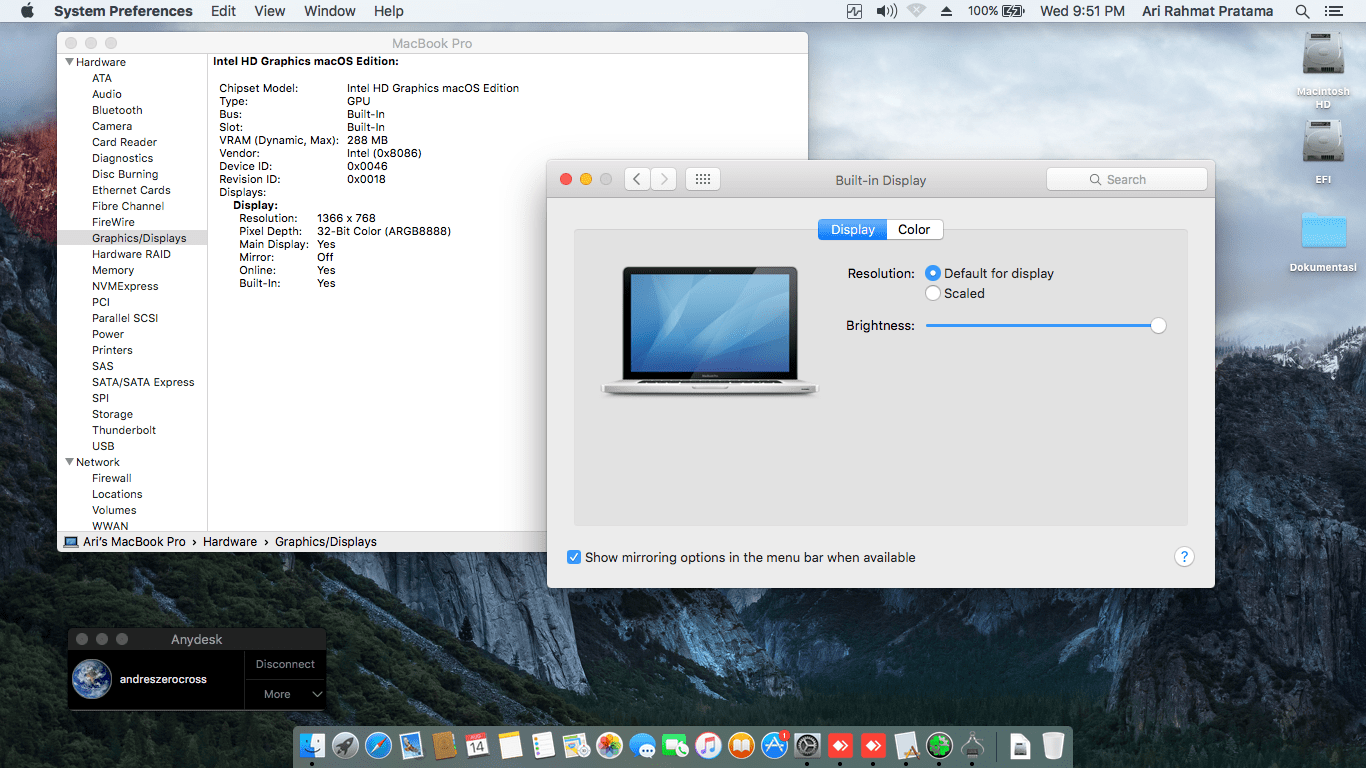Open Notes icon in Dock
The width and height of the screenshot is (1366, 768).
click(x=510, y=745)
